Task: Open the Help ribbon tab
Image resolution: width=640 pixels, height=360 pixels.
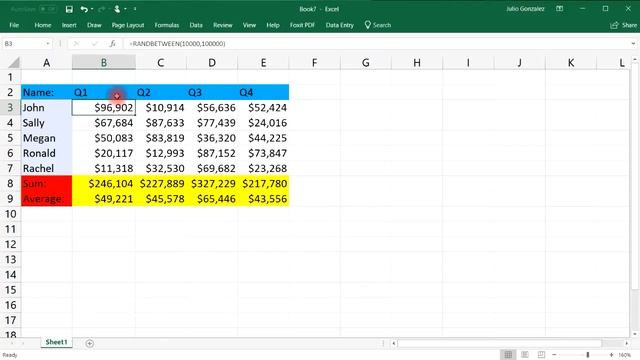Action: tap(273, 25)
